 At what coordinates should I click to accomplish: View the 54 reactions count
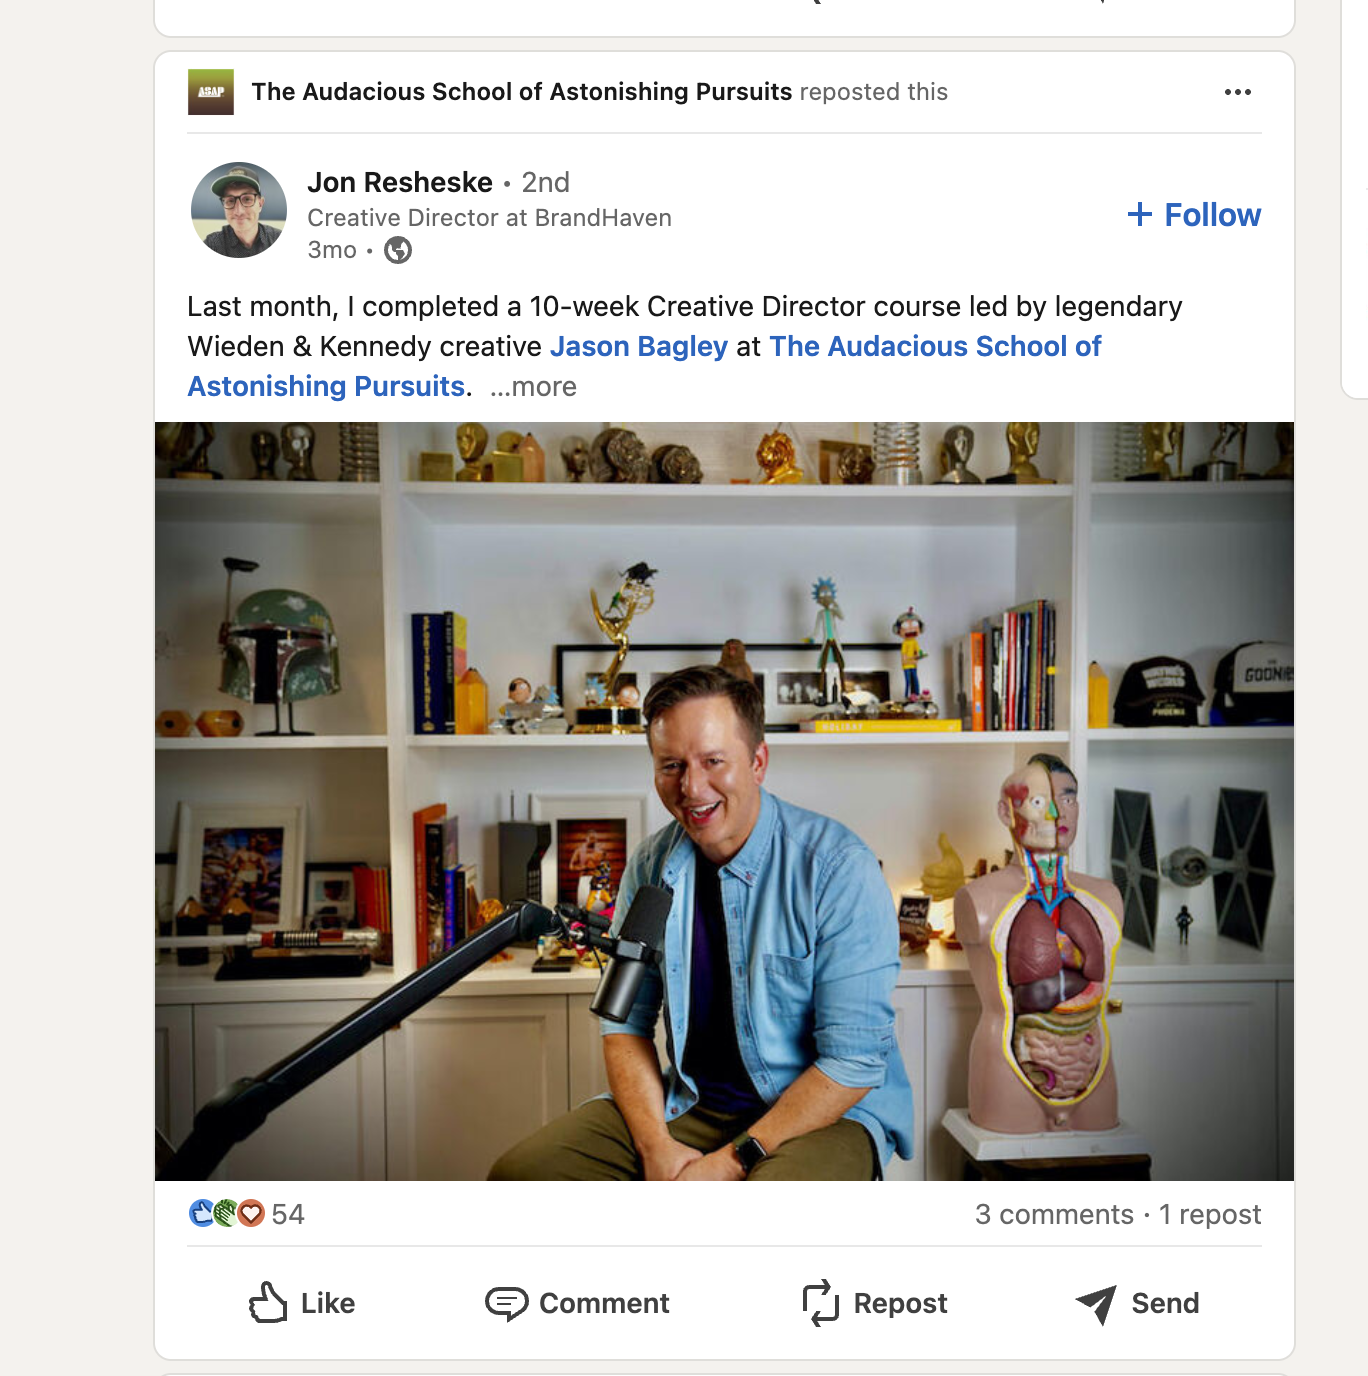(288, 1214)
